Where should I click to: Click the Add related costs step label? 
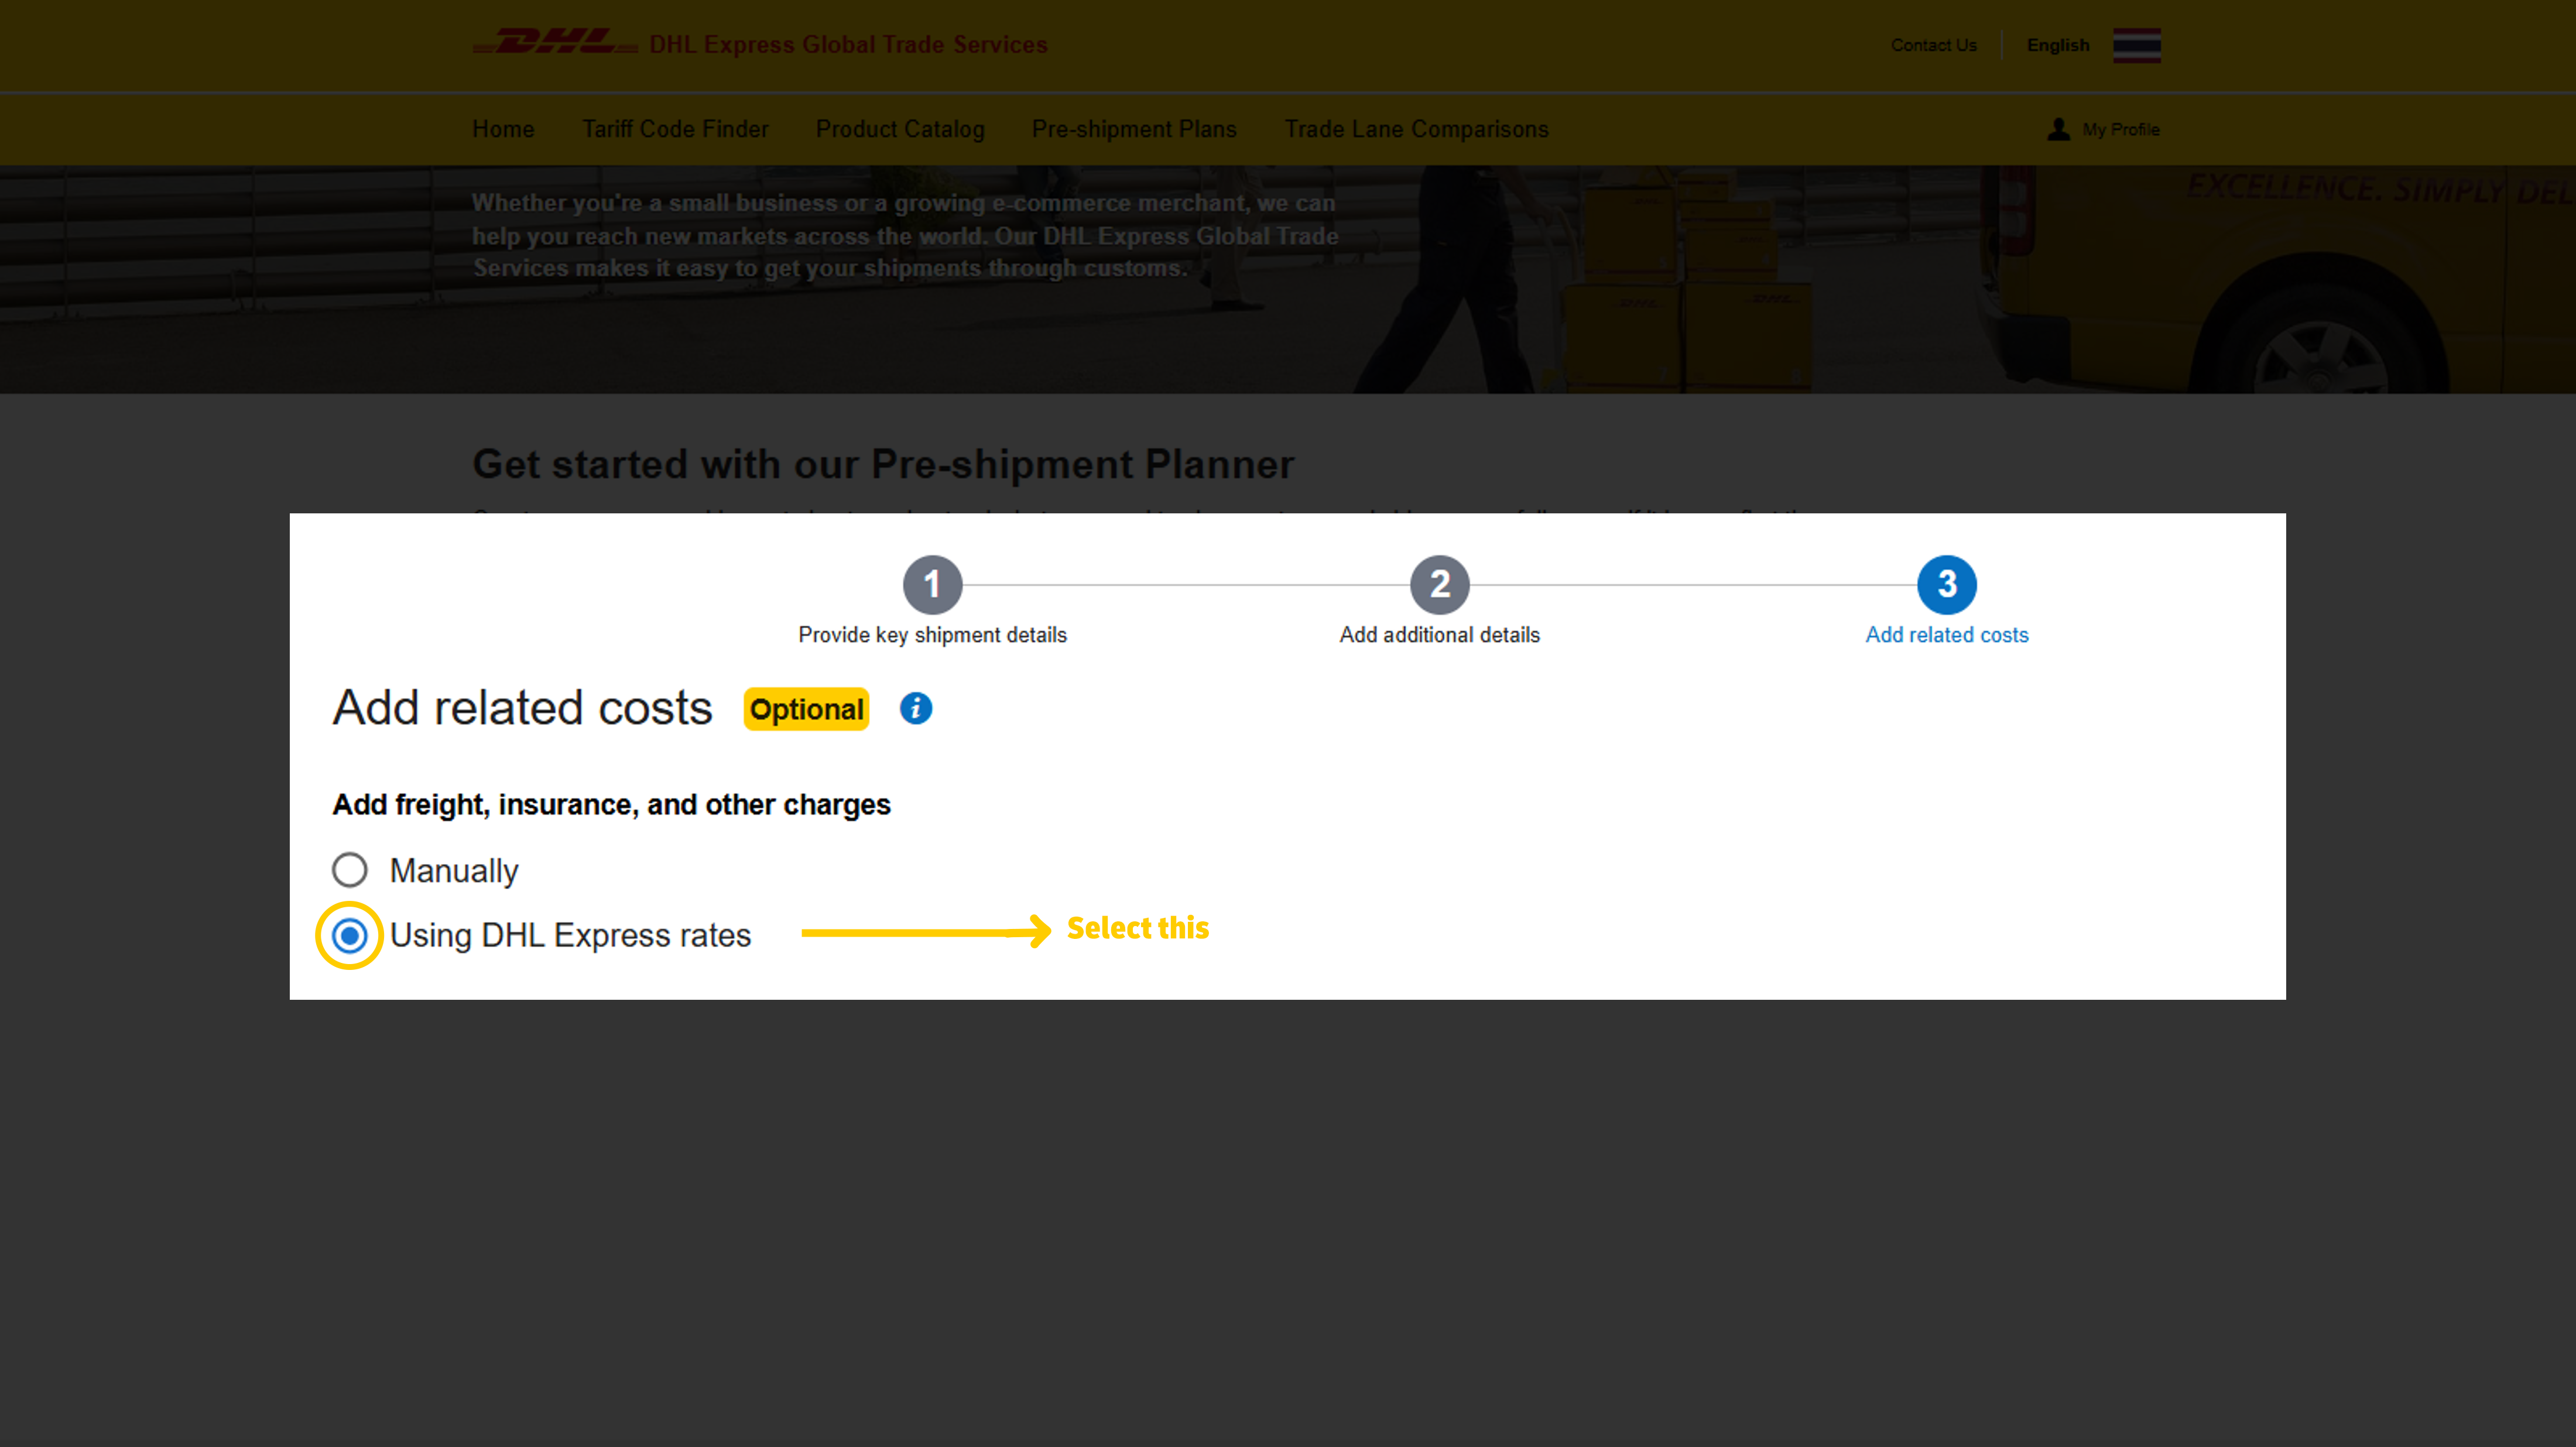(x=1946, y=635)
